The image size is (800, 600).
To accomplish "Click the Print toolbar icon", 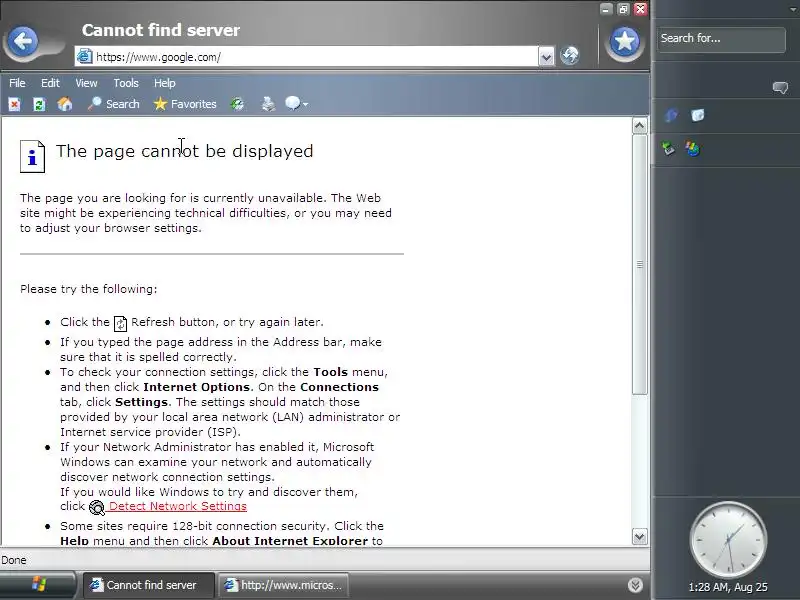I will 268,104.
